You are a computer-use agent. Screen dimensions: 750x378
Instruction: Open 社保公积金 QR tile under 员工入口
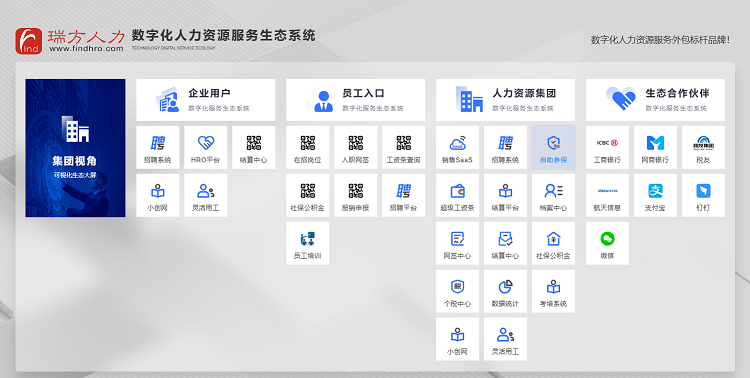point(308,195)
